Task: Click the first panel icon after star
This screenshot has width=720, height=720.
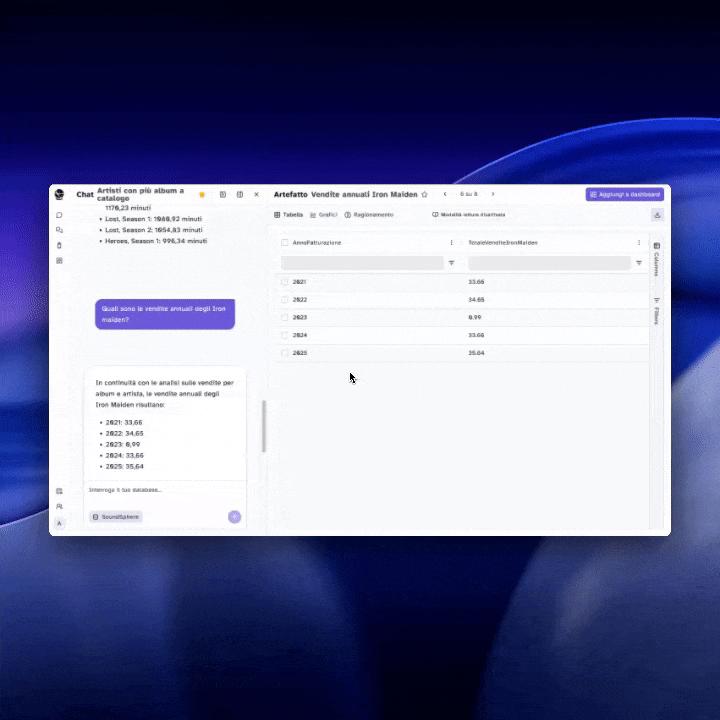Action: (223, 195)
